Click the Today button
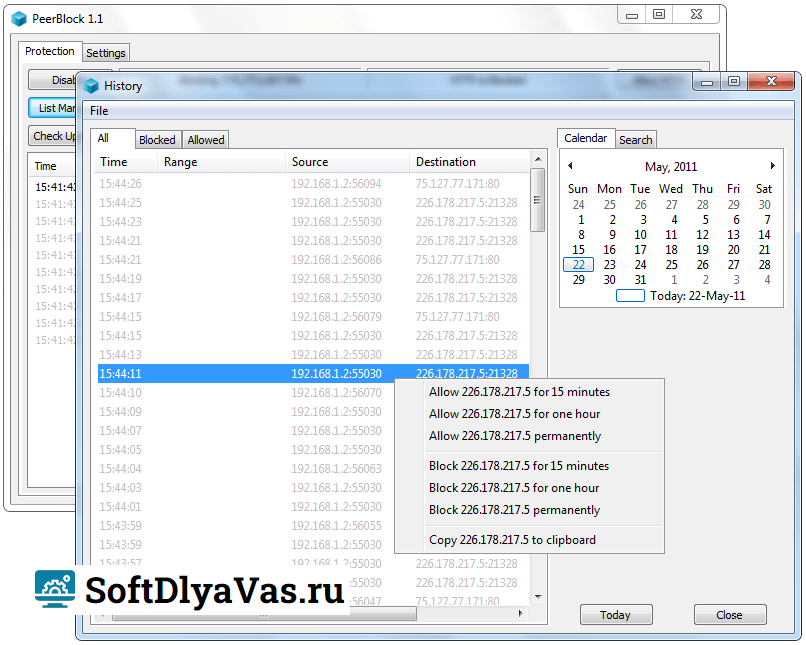Viewport: 806px width, 645px height. (x=616, y=615)
